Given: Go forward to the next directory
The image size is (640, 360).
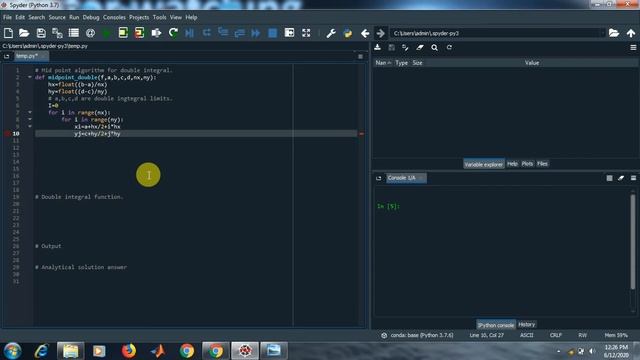Looking at the screenshot, I should pyautogui.click(x=380, y=33).
